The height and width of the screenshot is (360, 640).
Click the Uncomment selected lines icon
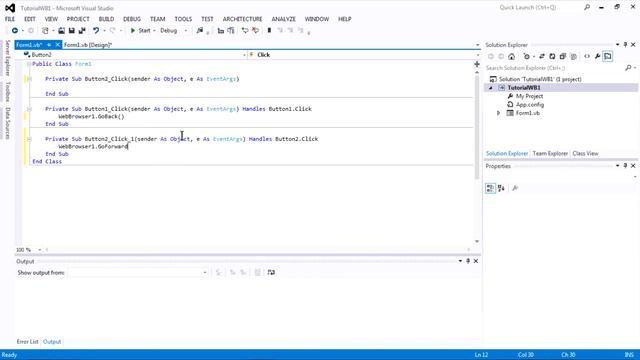pos(256,31)
